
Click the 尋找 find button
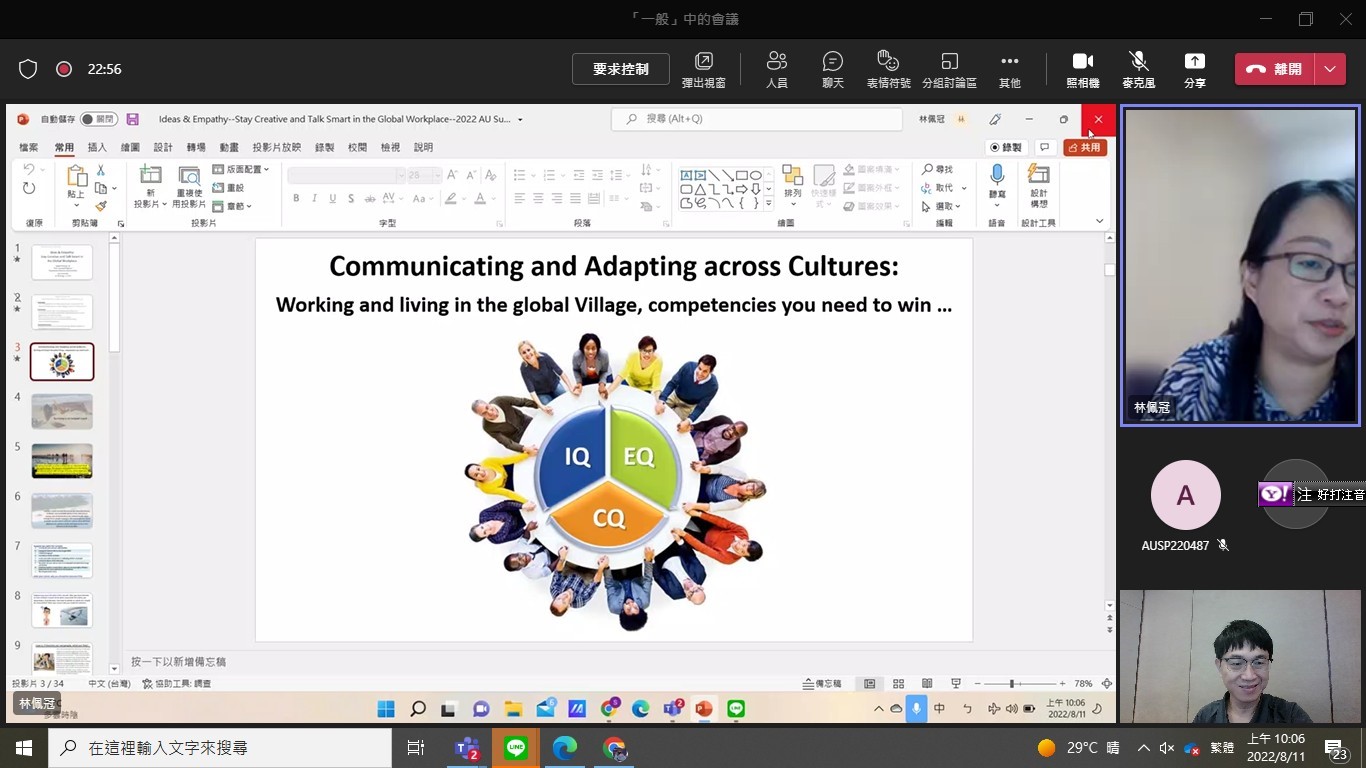(938, 169)
